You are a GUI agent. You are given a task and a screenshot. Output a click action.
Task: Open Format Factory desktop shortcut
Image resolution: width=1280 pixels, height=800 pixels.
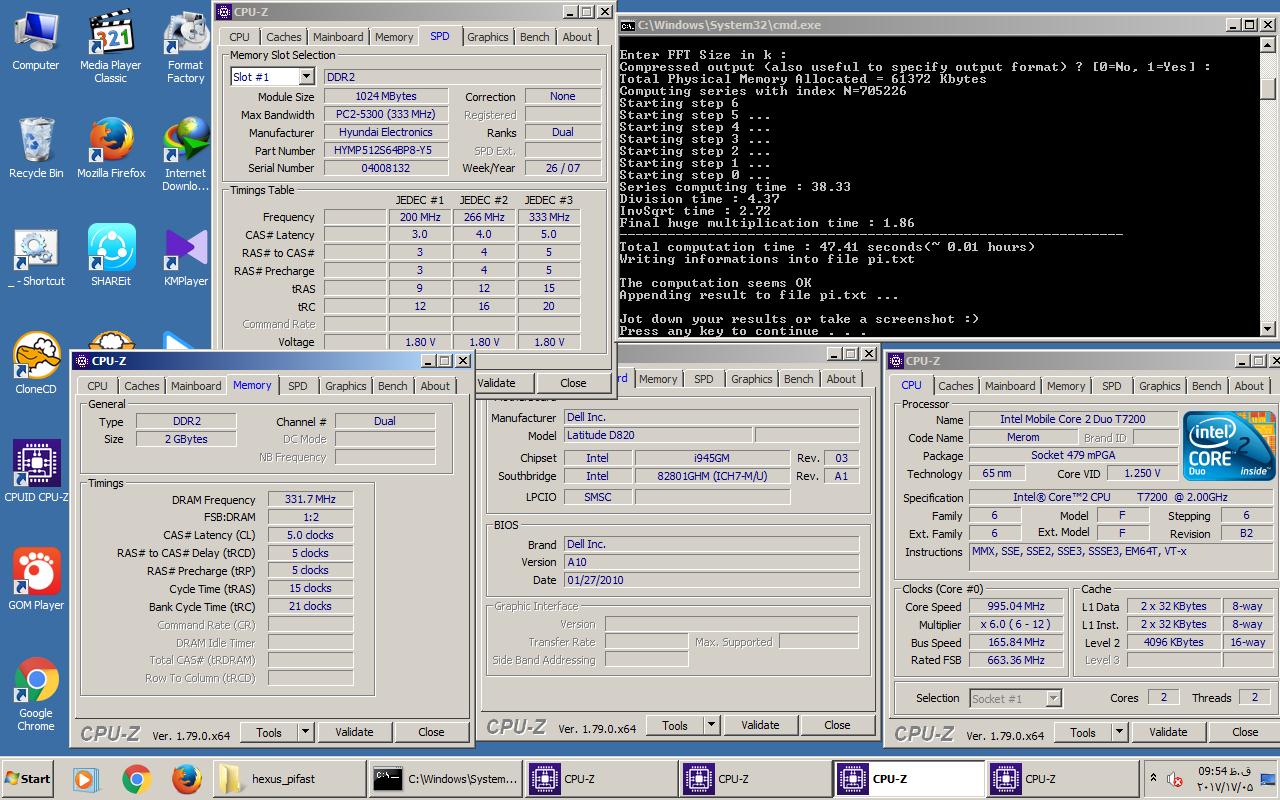click(186, 46)
